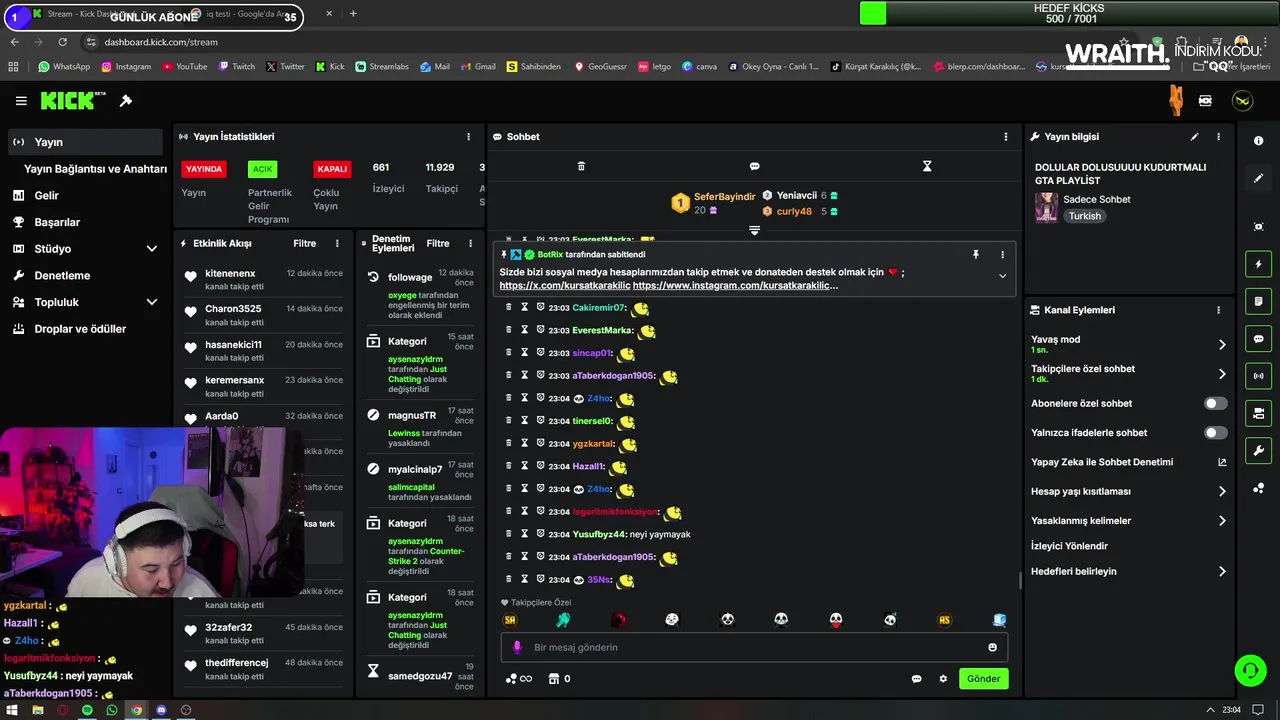The width and height of the screenshot is (1280, 720).
Task: Open the info icon in the right sidebar
Action: pyautogui.click(x=1258, y=141)
